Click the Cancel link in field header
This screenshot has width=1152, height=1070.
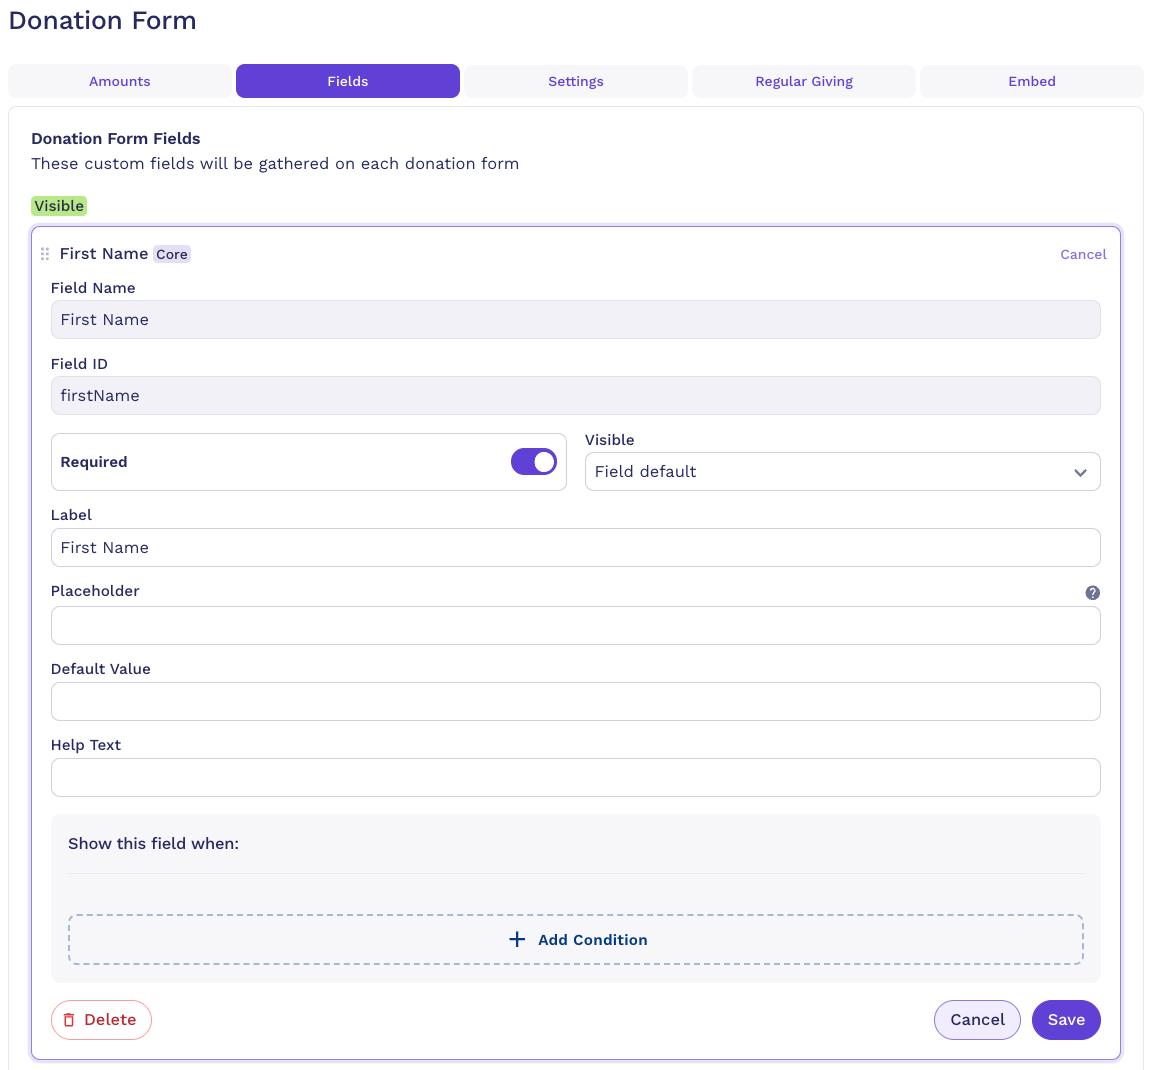pos(1083,255)
